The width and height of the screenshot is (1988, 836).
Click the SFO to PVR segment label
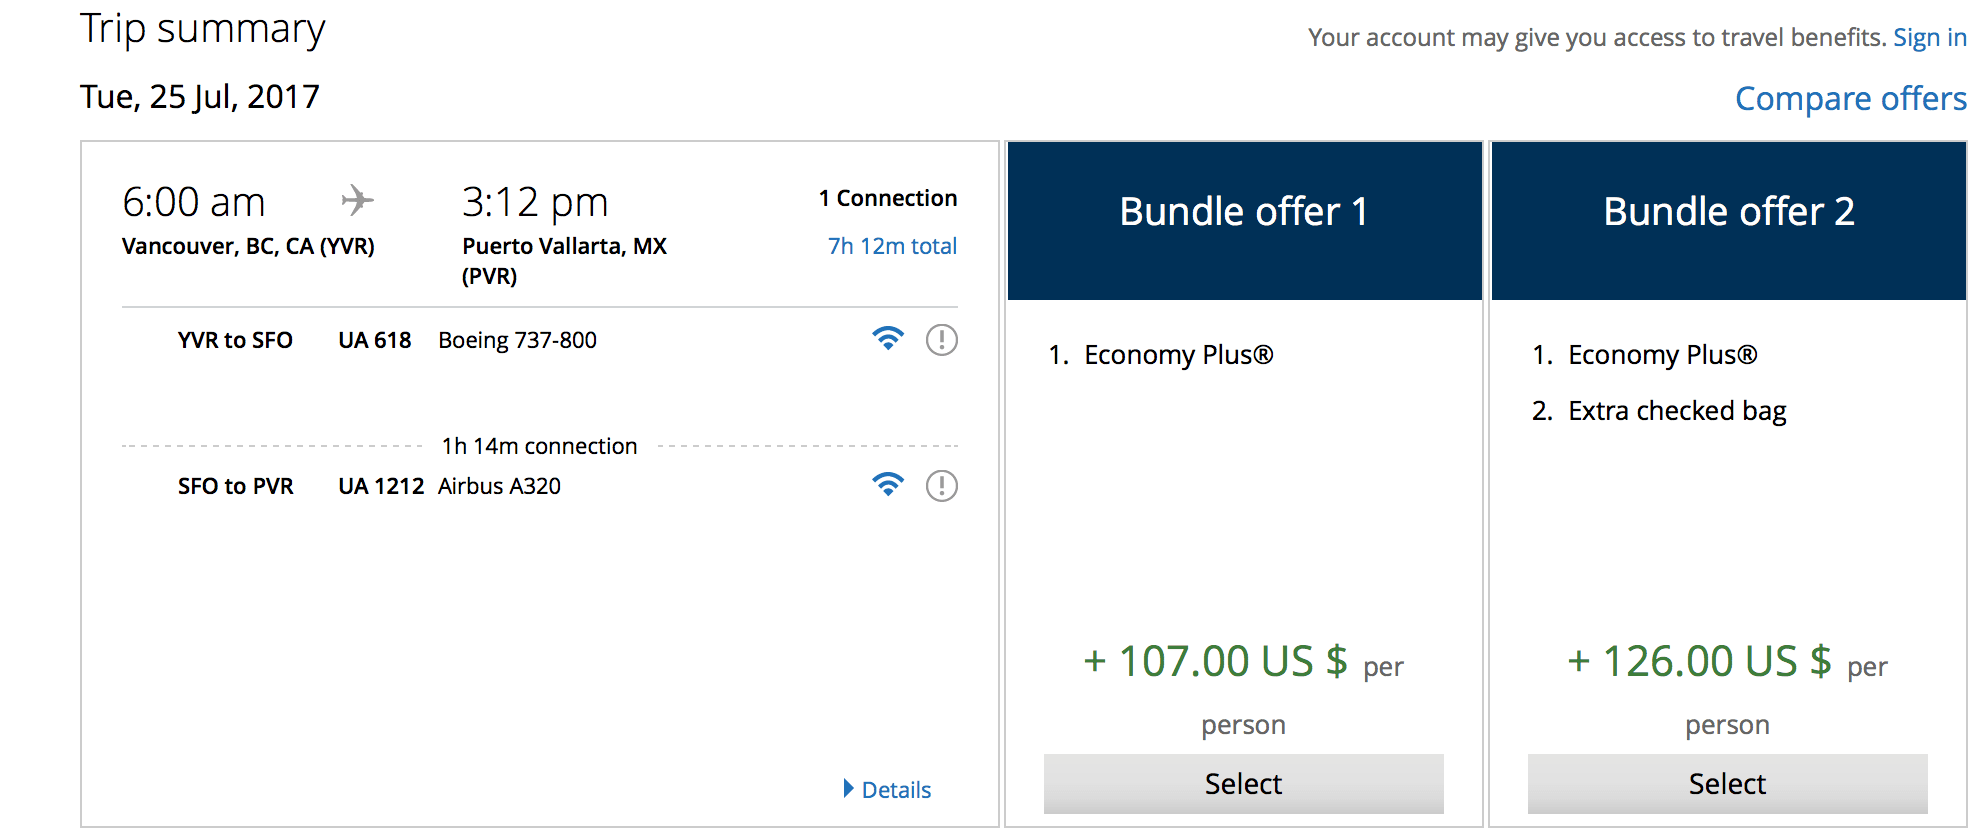(x=235, y=486)
